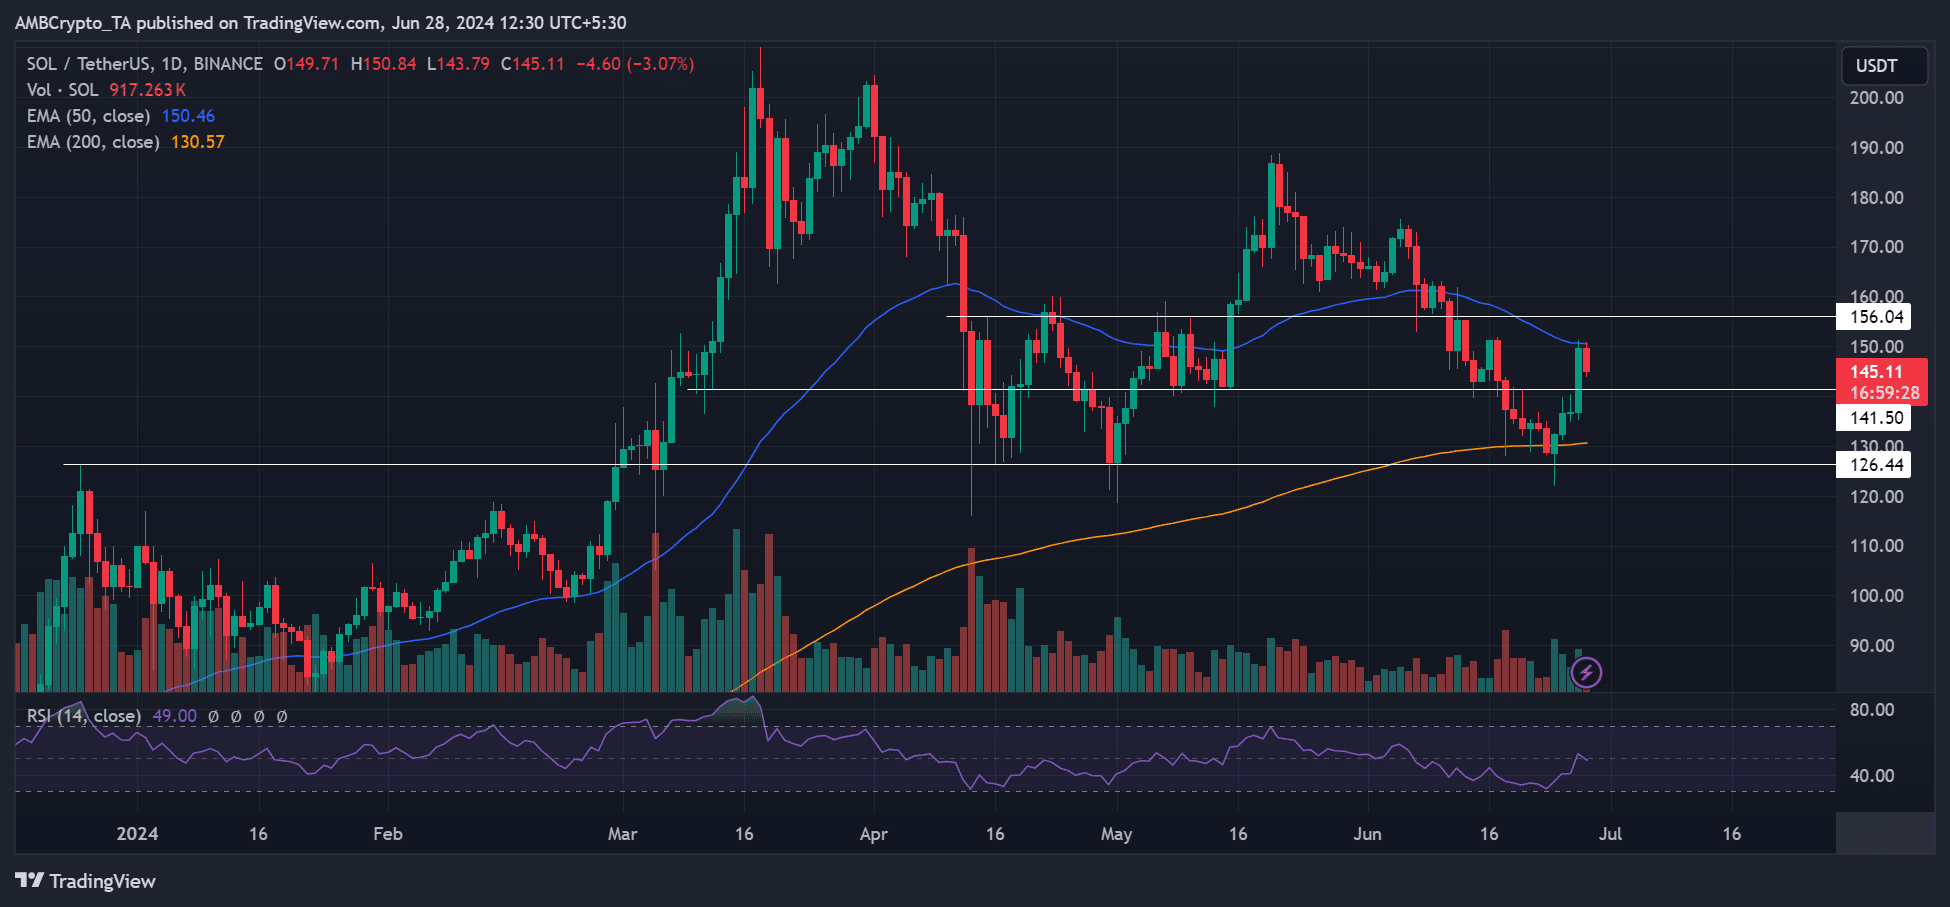Click the EMA 200 value 130.57
The image size is (1950, 907).
(198, 142)
